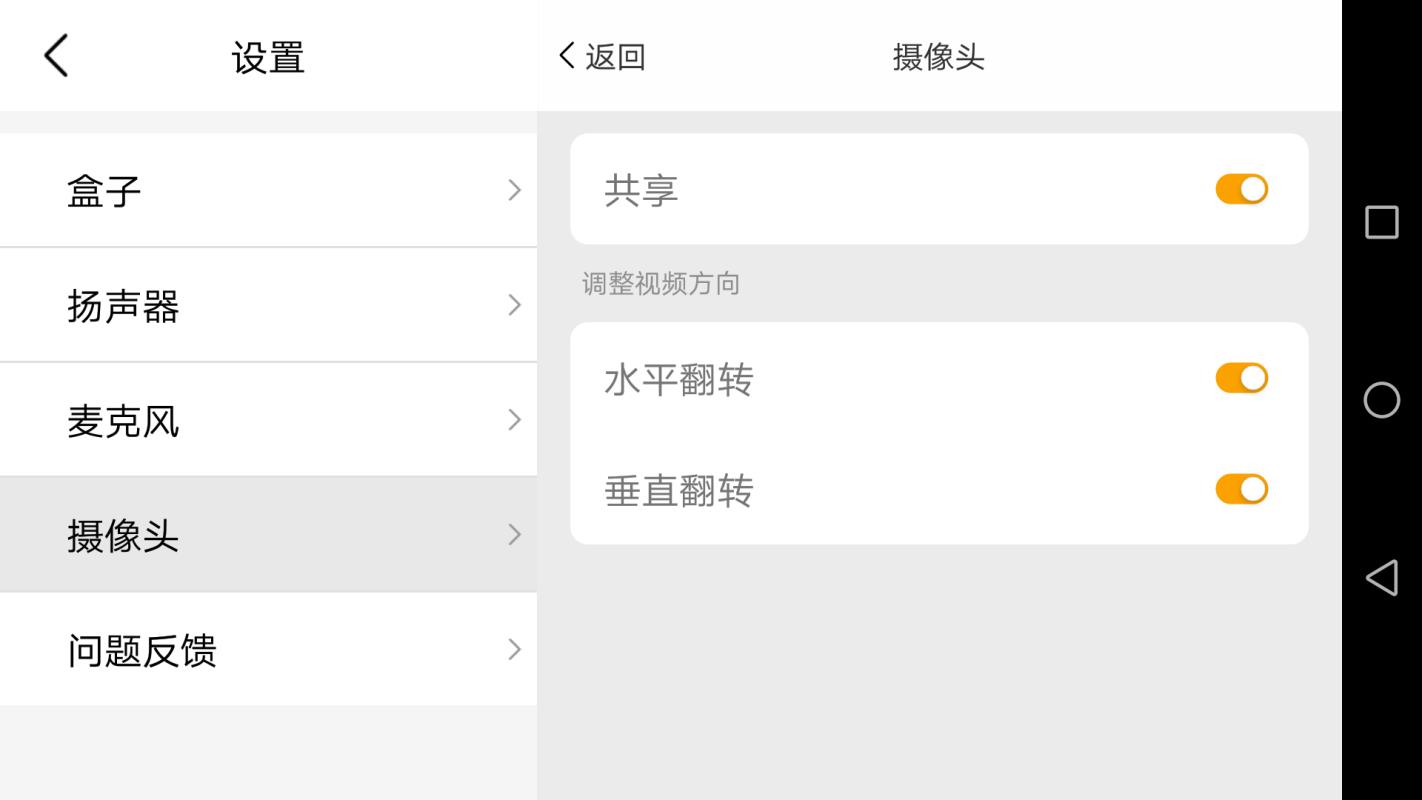Viewport: 1422px width, 800px height.
Task: Open 扬声器 speaker settings via its chevron
Action: [x=514, y=304]
